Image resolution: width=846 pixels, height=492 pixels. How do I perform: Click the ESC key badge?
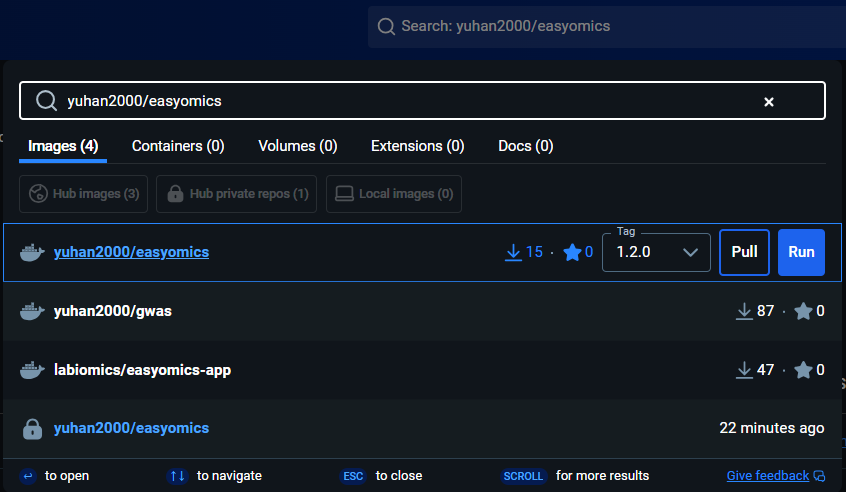(x=353, y=476)
